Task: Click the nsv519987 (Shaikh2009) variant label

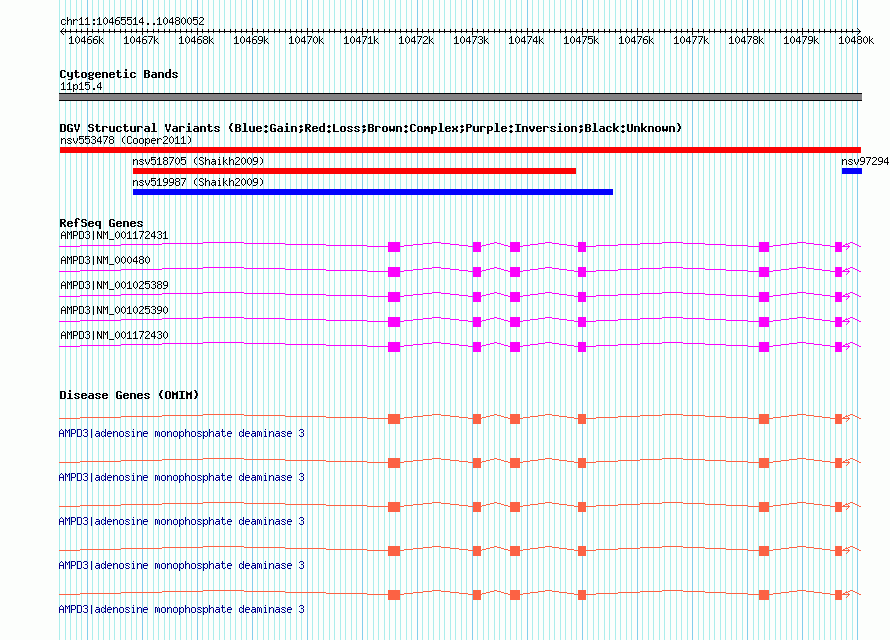Action: tap(198, 182)
